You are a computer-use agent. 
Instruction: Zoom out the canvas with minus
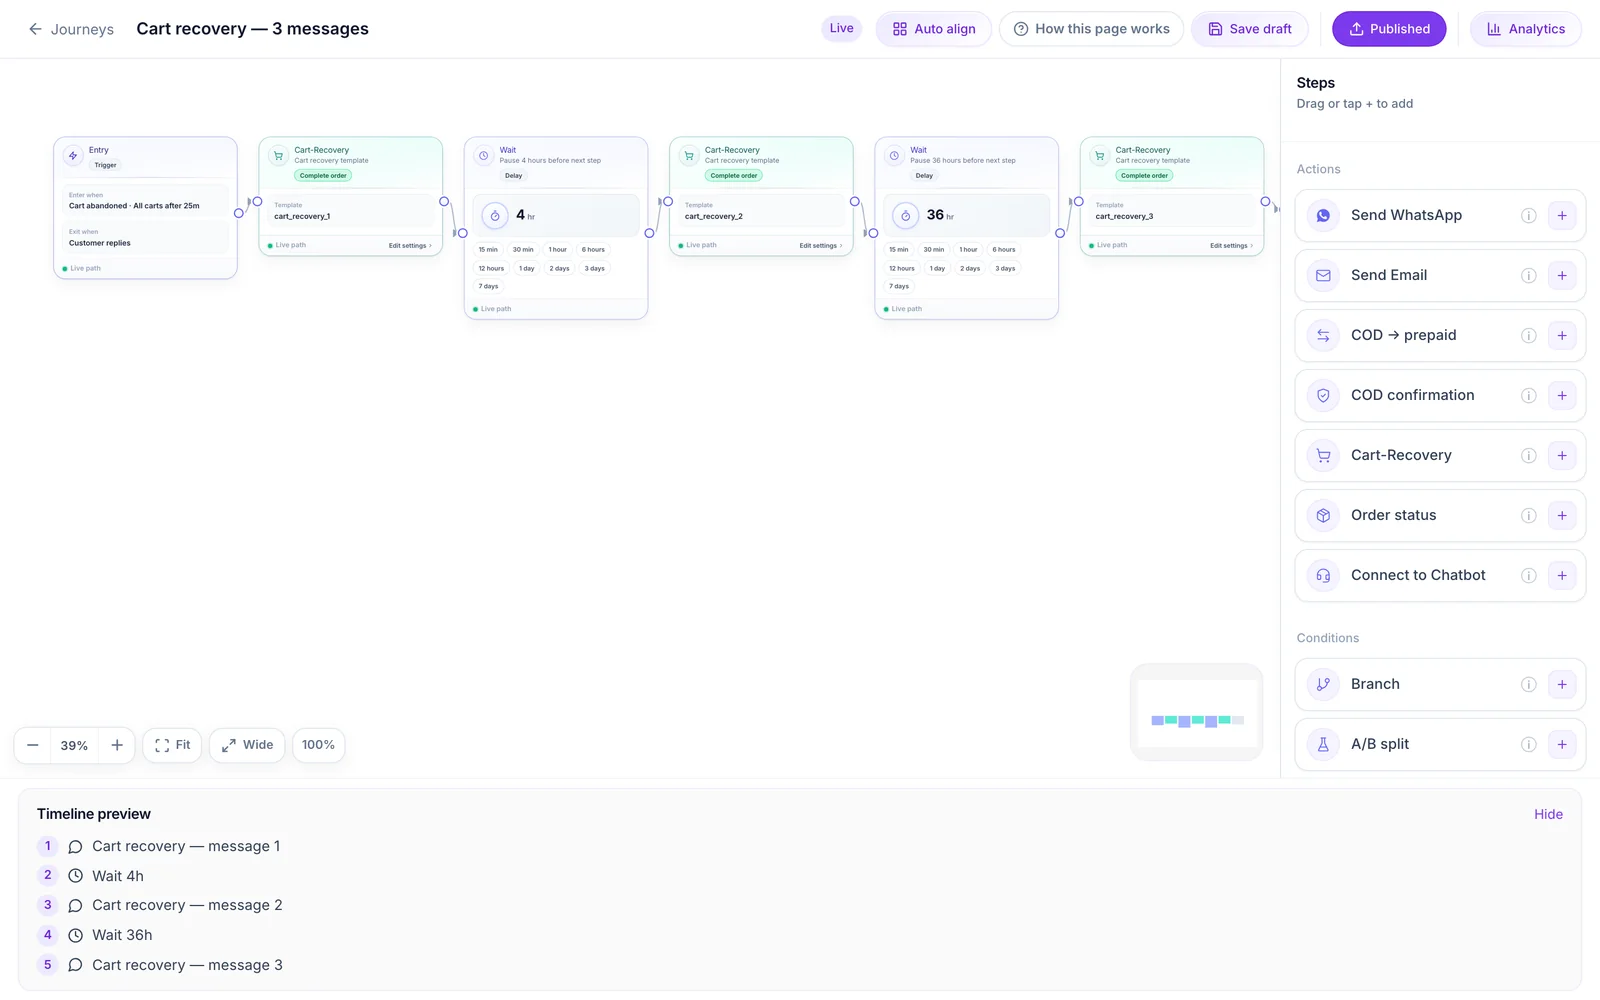click(33, 745)
